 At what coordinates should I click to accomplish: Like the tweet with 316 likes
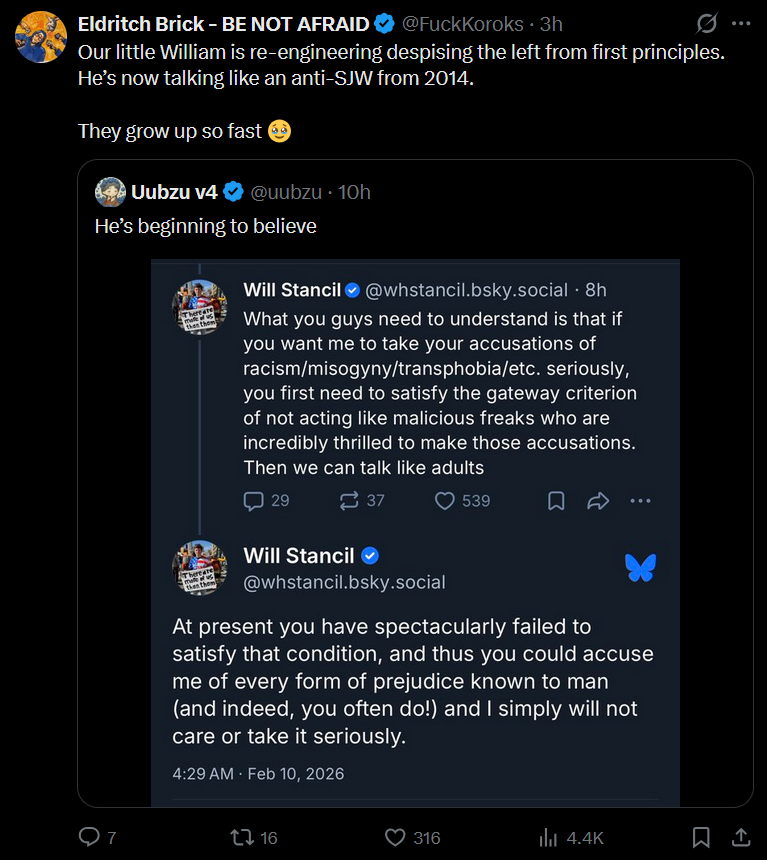tap(396, 837)
